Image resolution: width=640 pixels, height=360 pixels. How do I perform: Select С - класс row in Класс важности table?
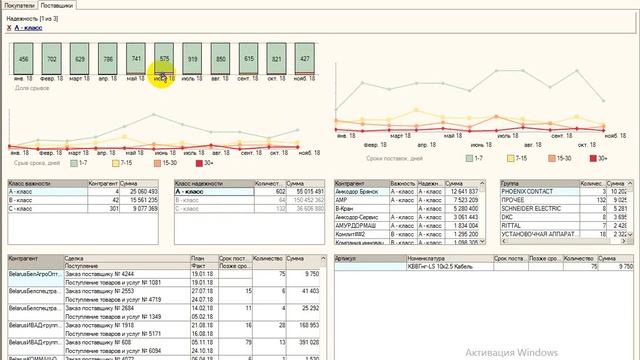pyautogui.click(x=83, y=209)
